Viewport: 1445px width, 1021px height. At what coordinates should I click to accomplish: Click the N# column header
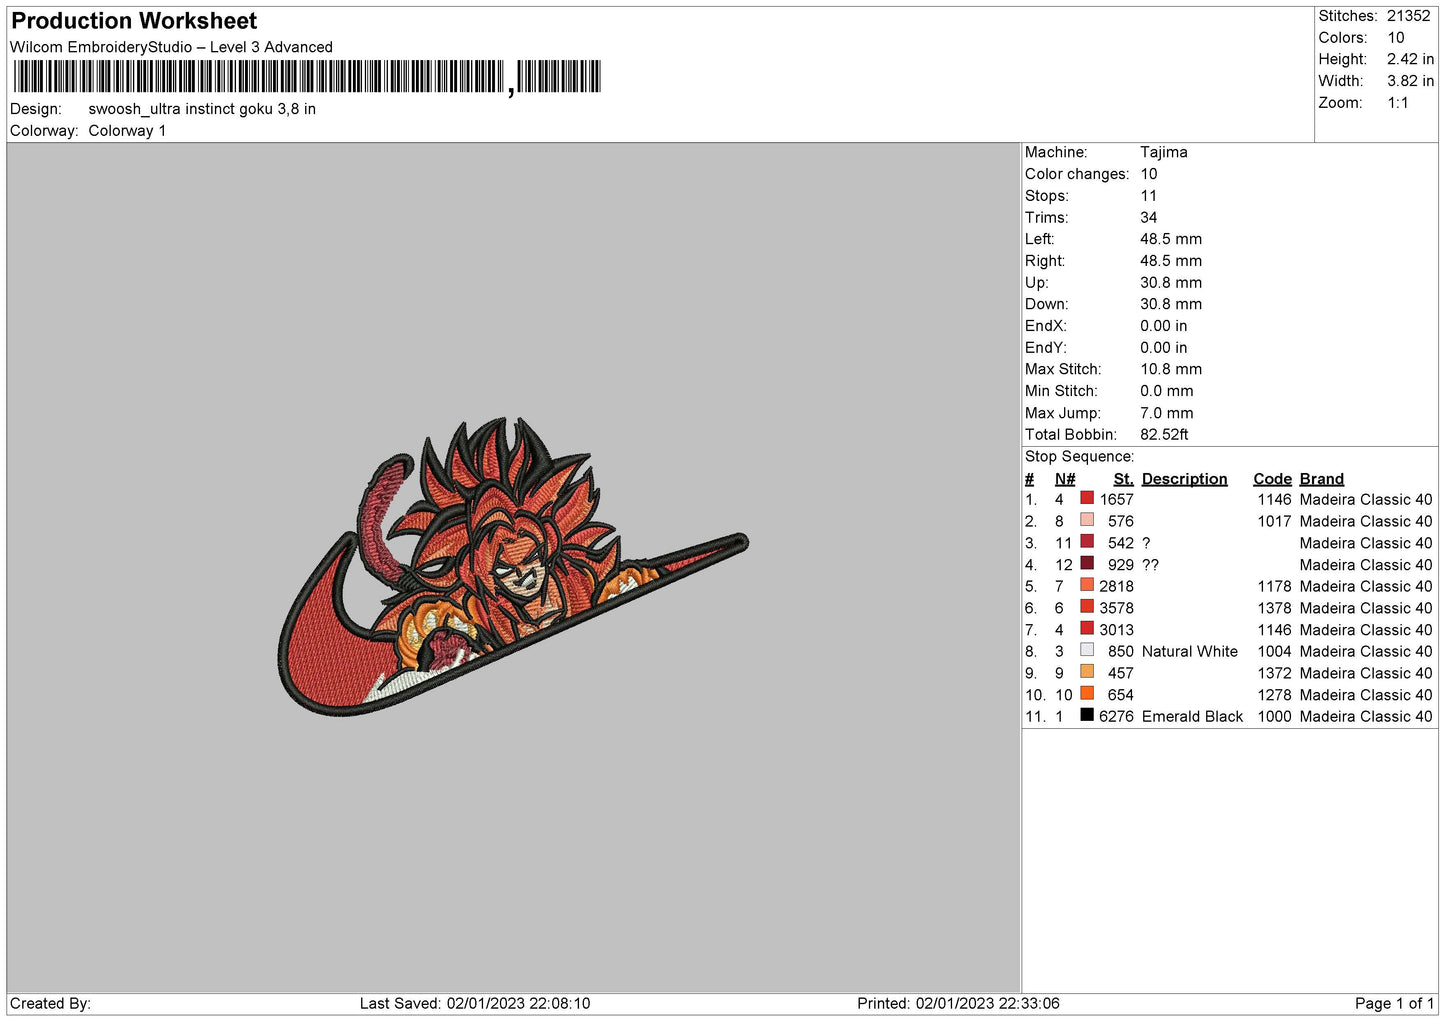click(x=1064, y=479)
